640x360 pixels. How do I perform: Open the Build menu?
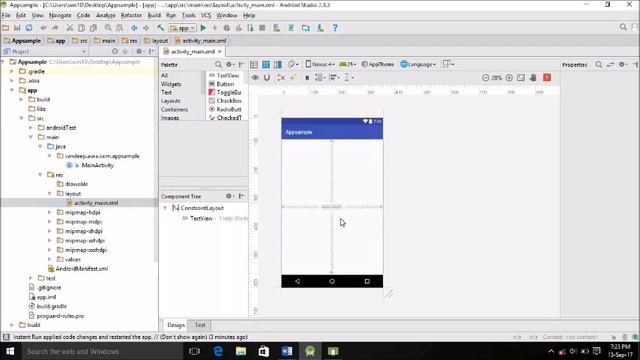(154, 16)
